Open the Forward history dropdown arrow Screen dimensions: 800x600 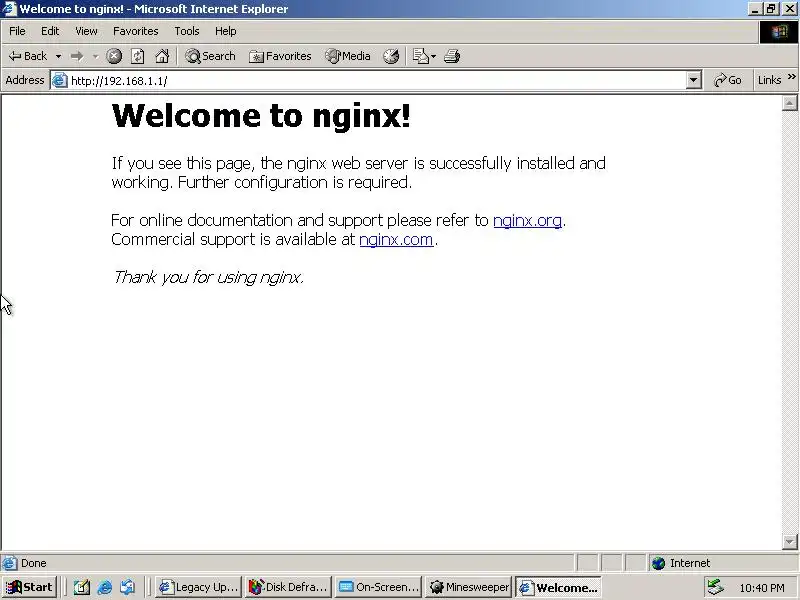[x=95, y=56]
